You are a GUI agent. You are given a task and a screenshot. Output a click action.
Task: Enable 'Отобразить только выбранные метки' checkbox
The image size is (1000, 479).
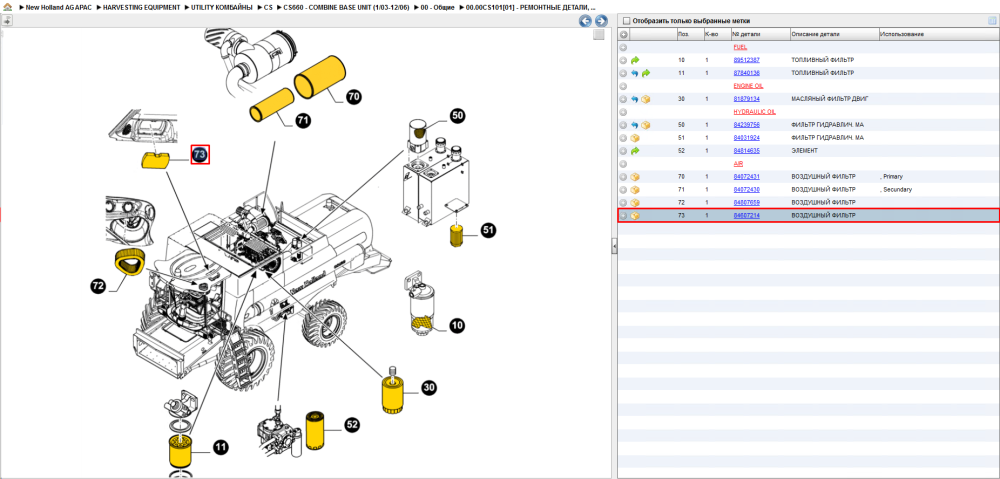[626, 21]
